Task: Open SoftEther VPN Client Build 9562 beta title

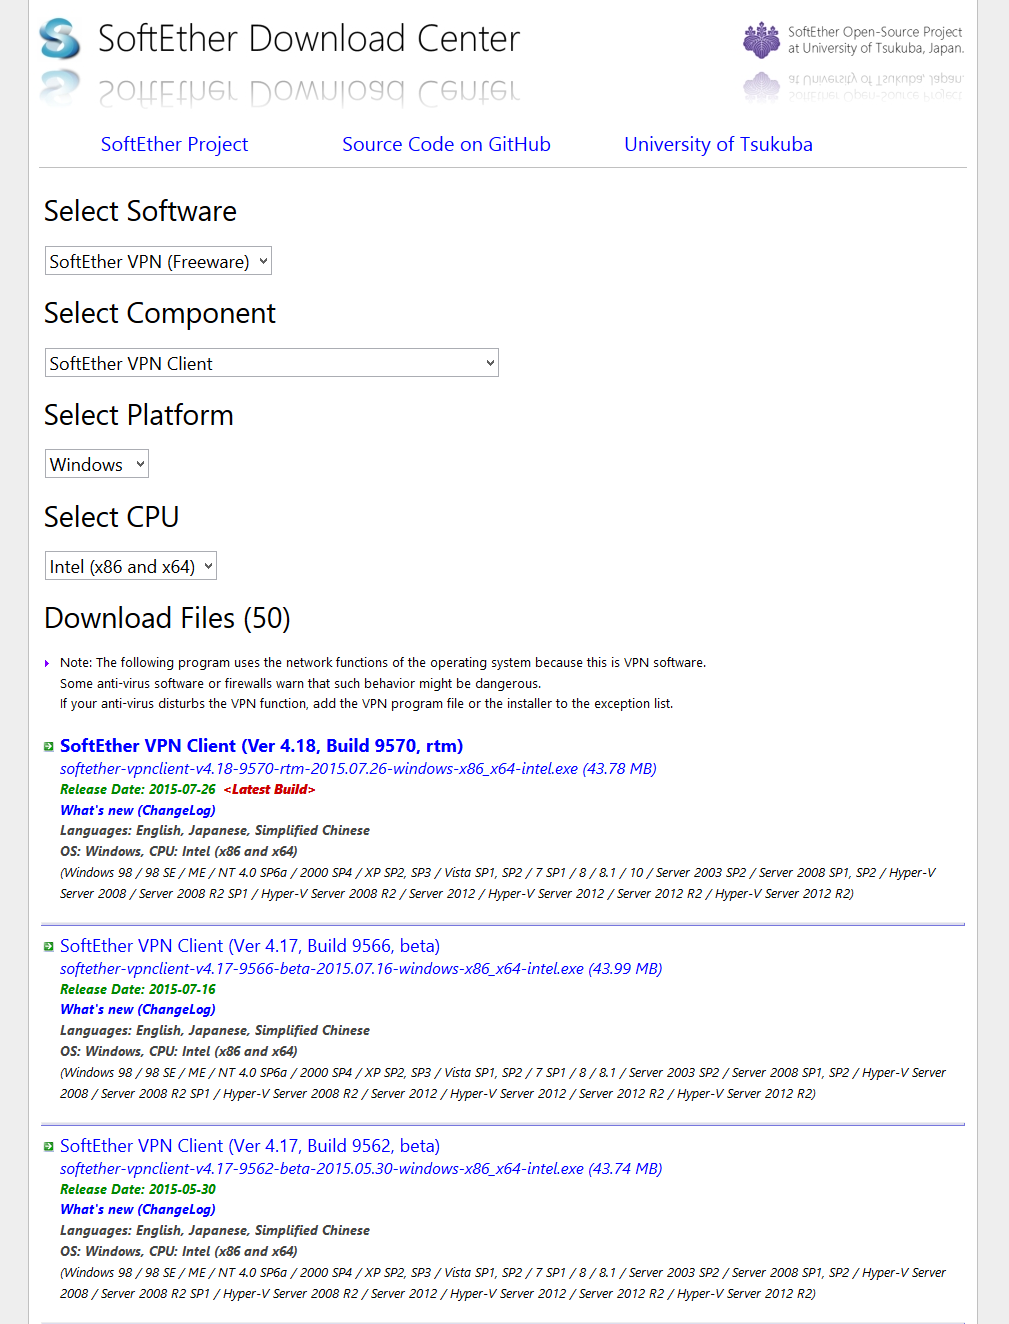Action: 250,1146
